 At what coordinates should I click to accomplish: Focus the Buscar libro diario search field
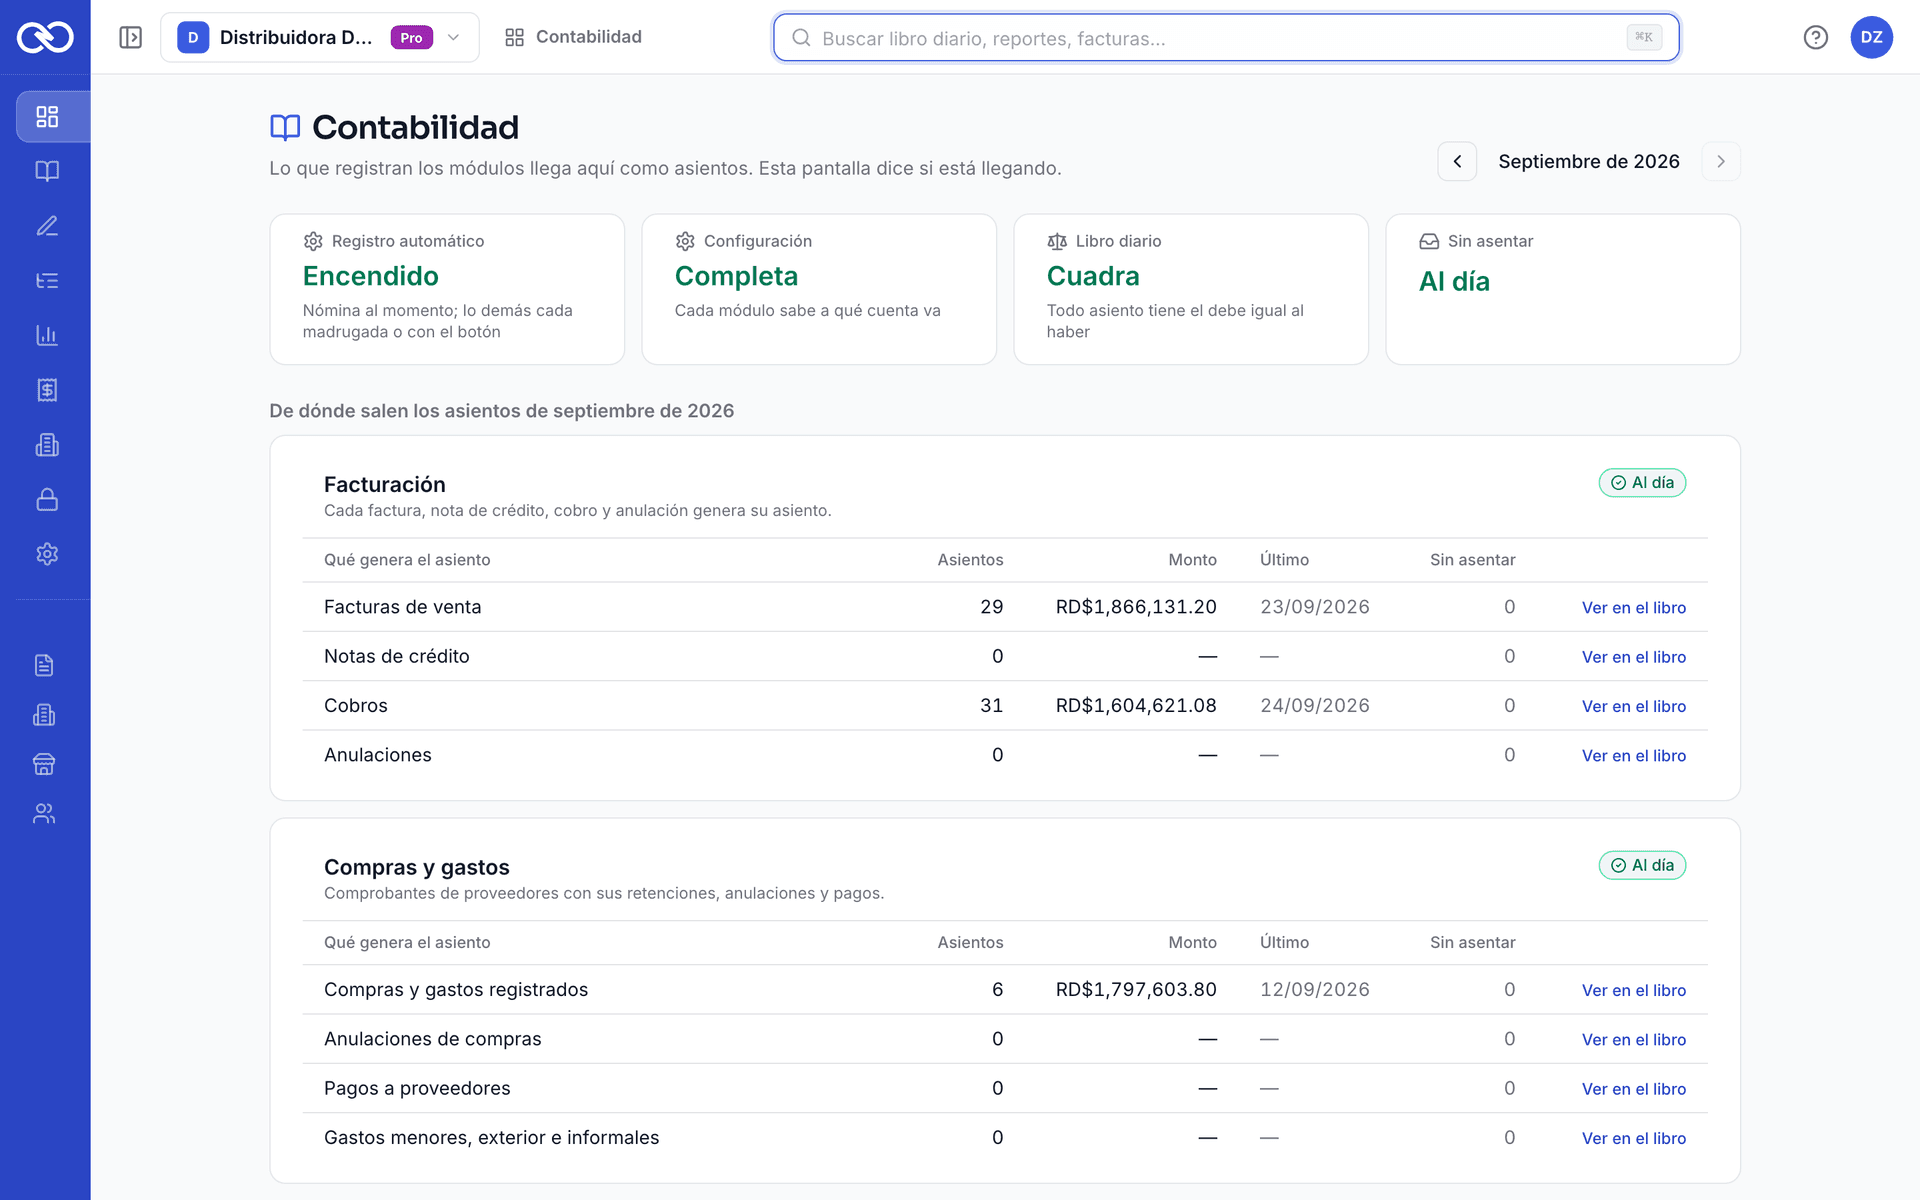click(x=1226, y=38)
